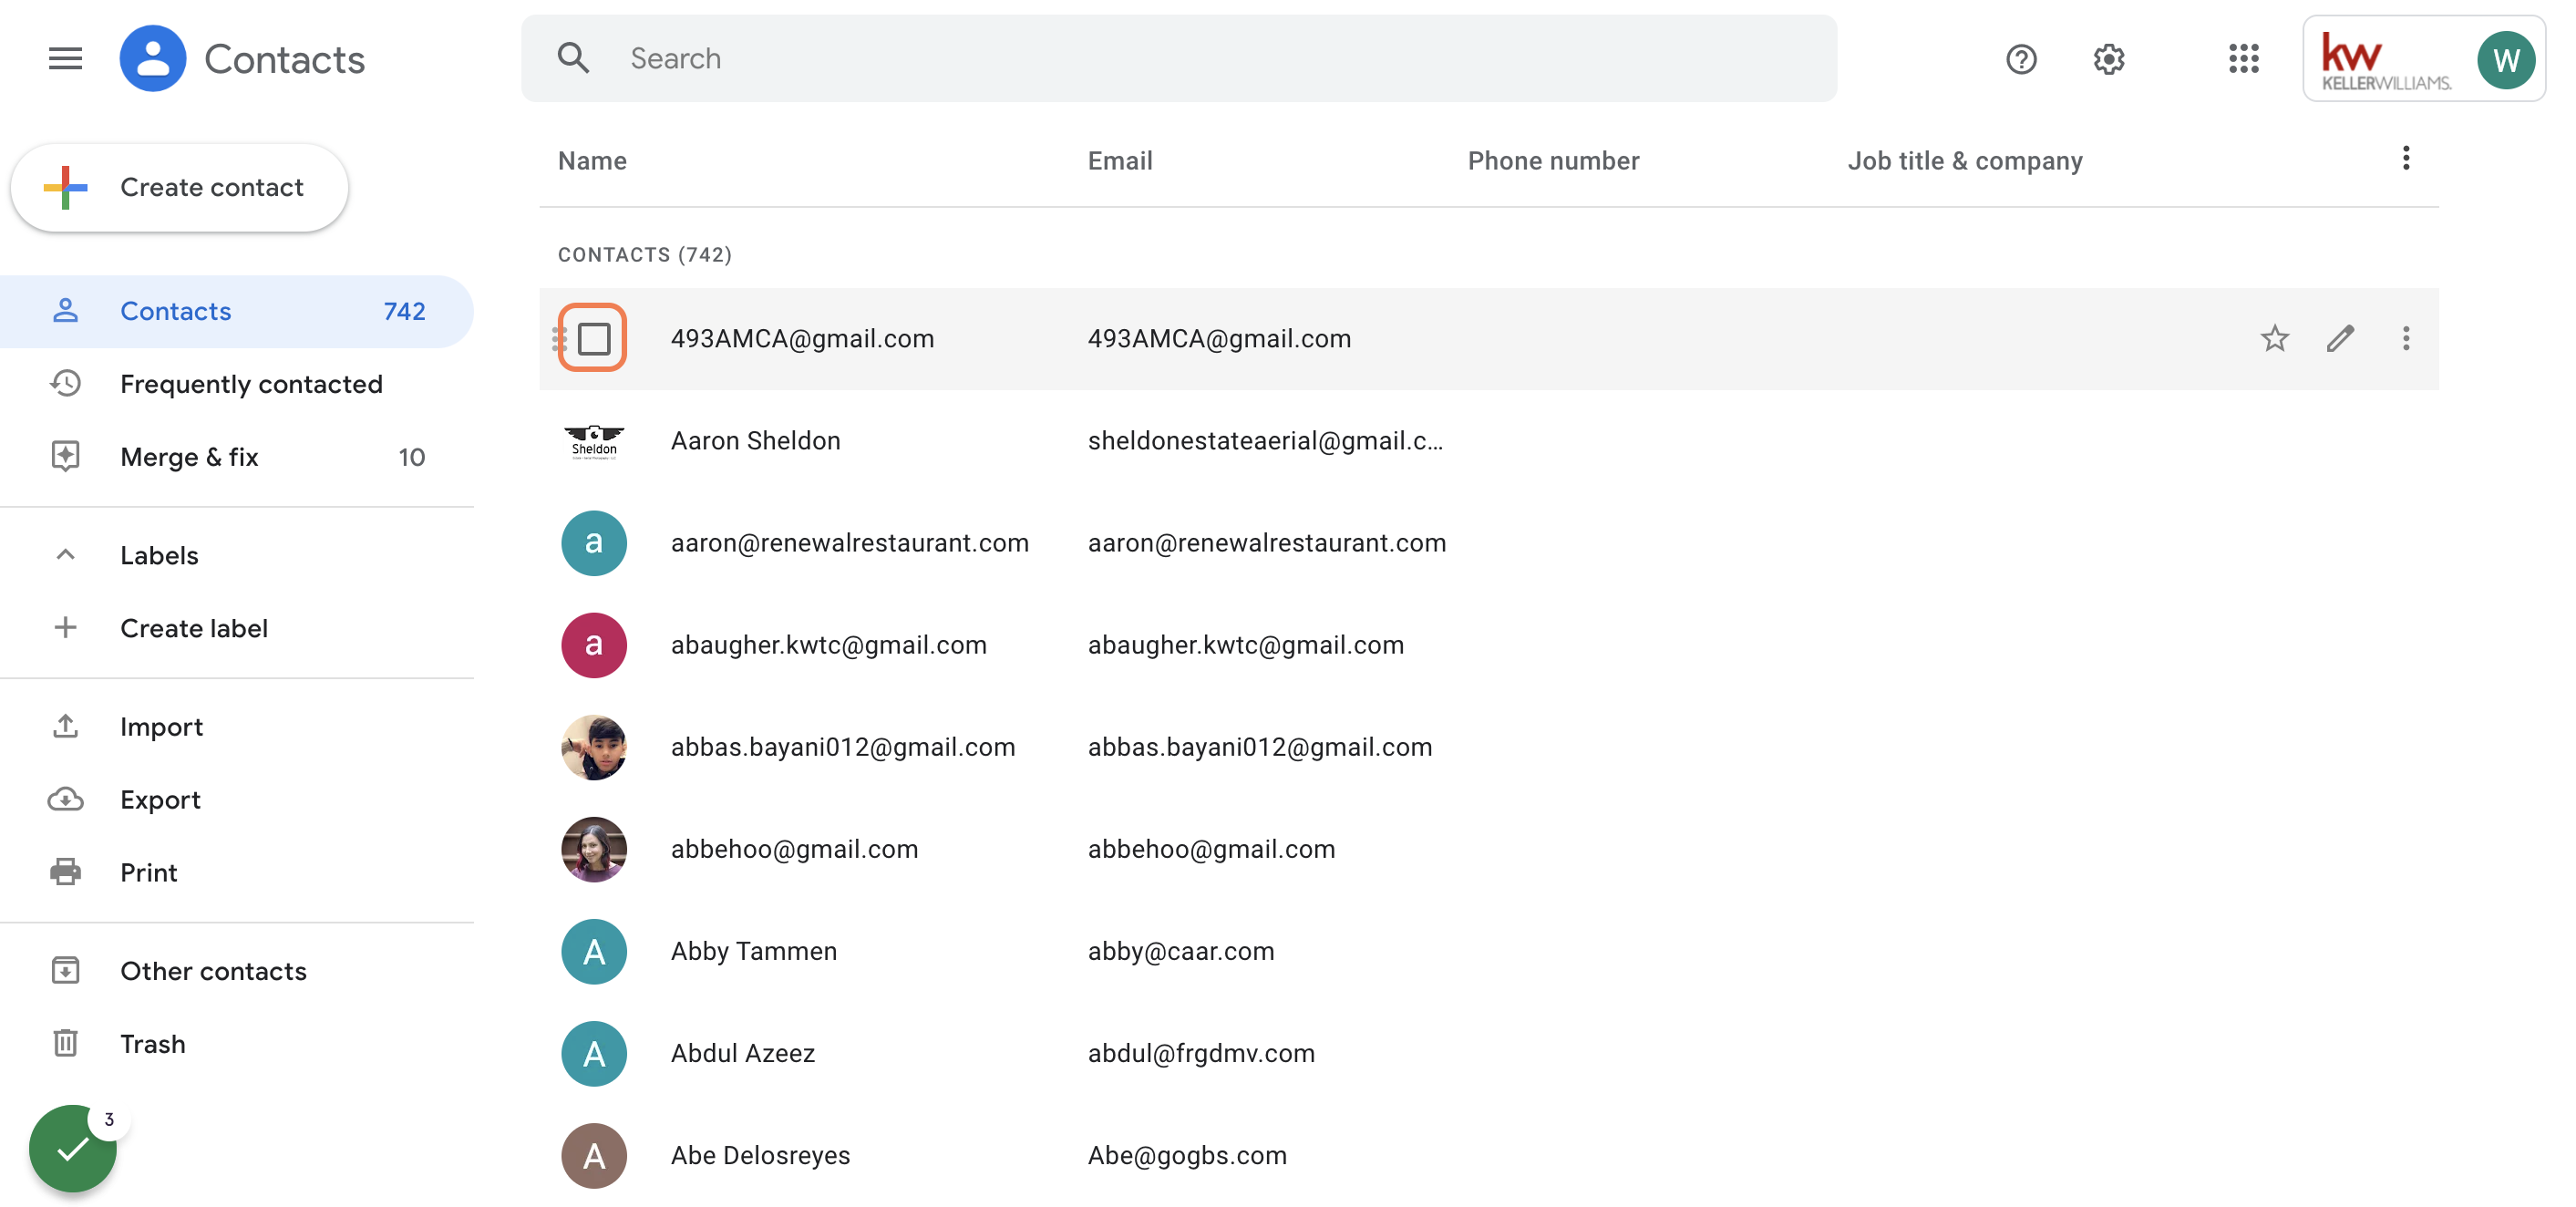The width and height of the screenshot is (2576, 1207).
Task: Collapse the Labels section
Action: tap(65, 555)
